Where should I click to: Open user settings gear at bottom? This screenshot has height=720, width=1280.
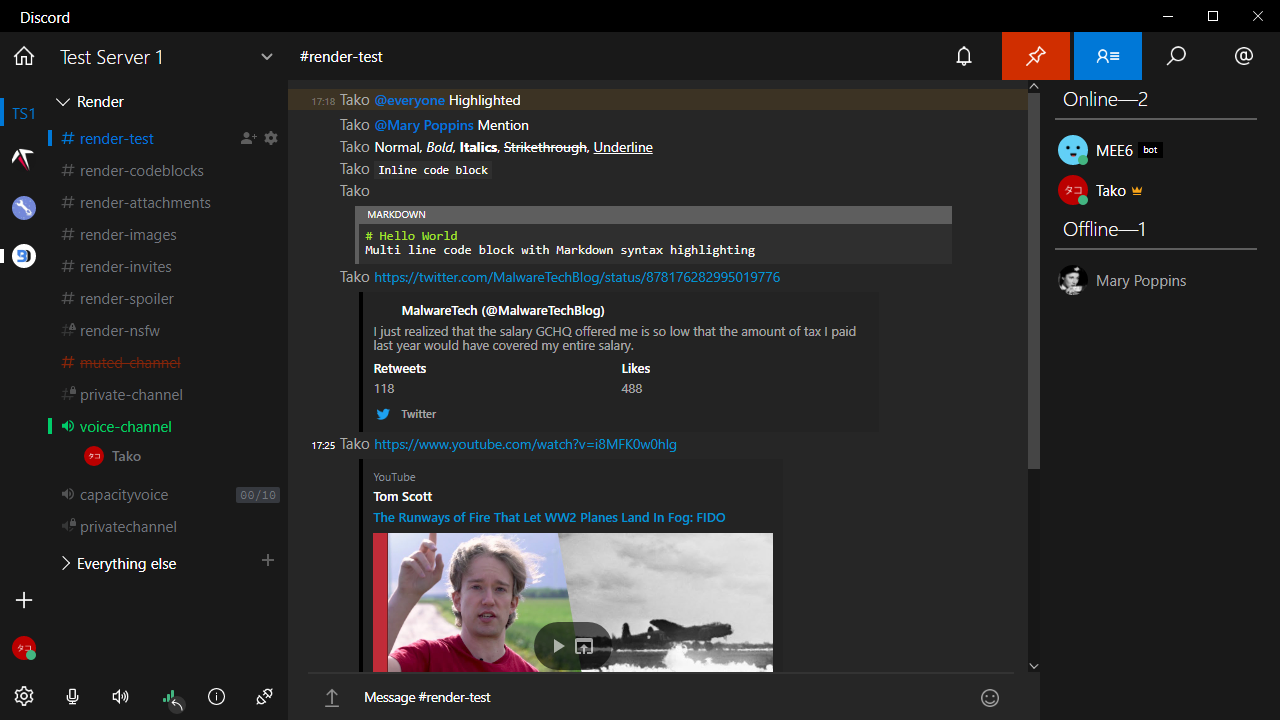[x=24, y=697]
